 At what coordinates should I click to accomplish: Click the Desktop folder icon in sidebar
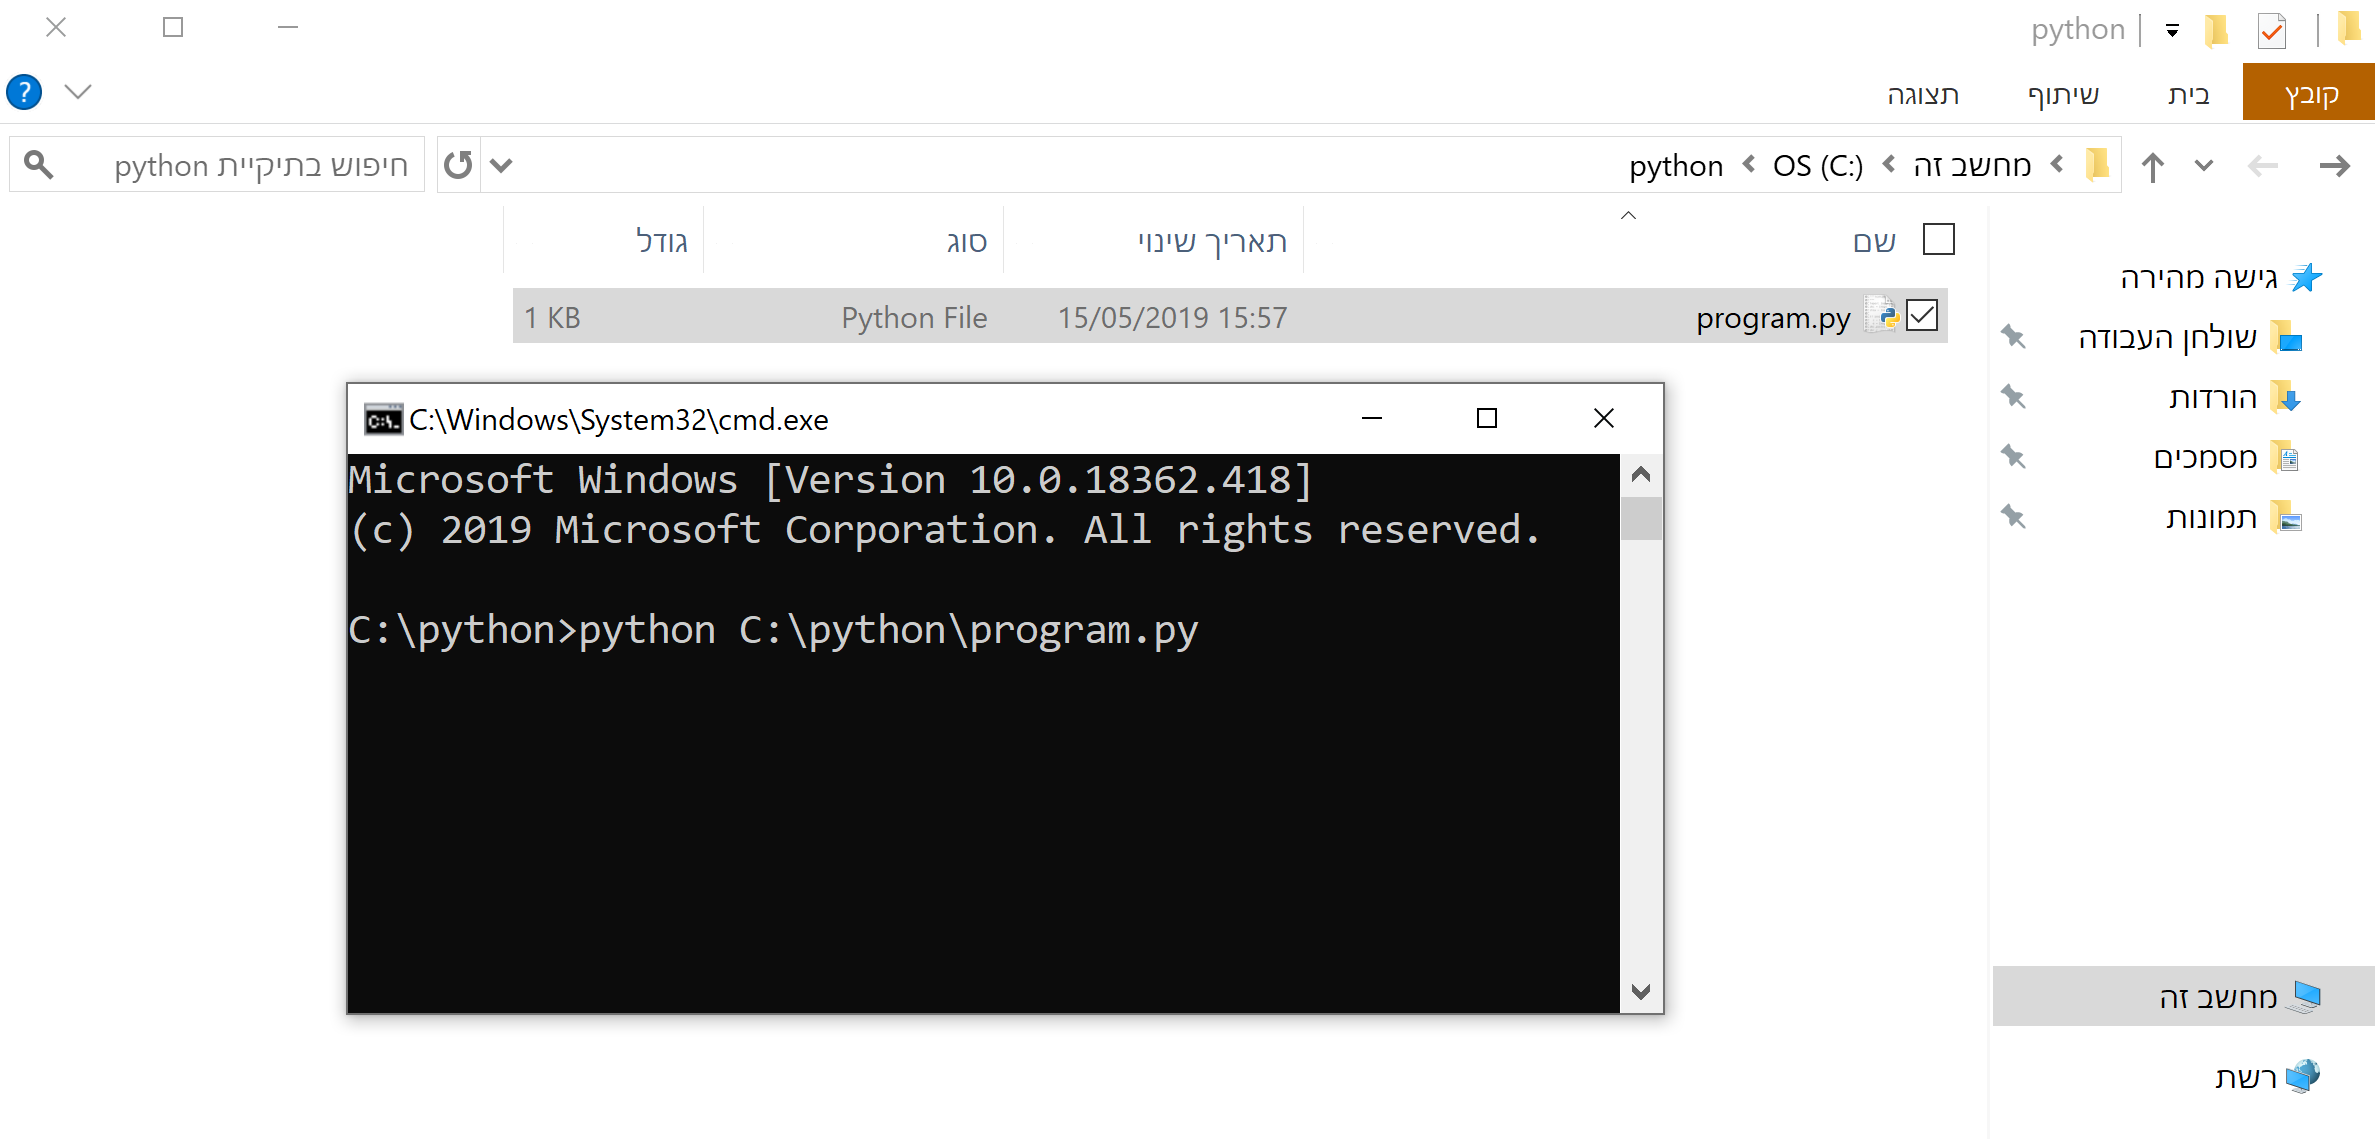coord(2286,337)
